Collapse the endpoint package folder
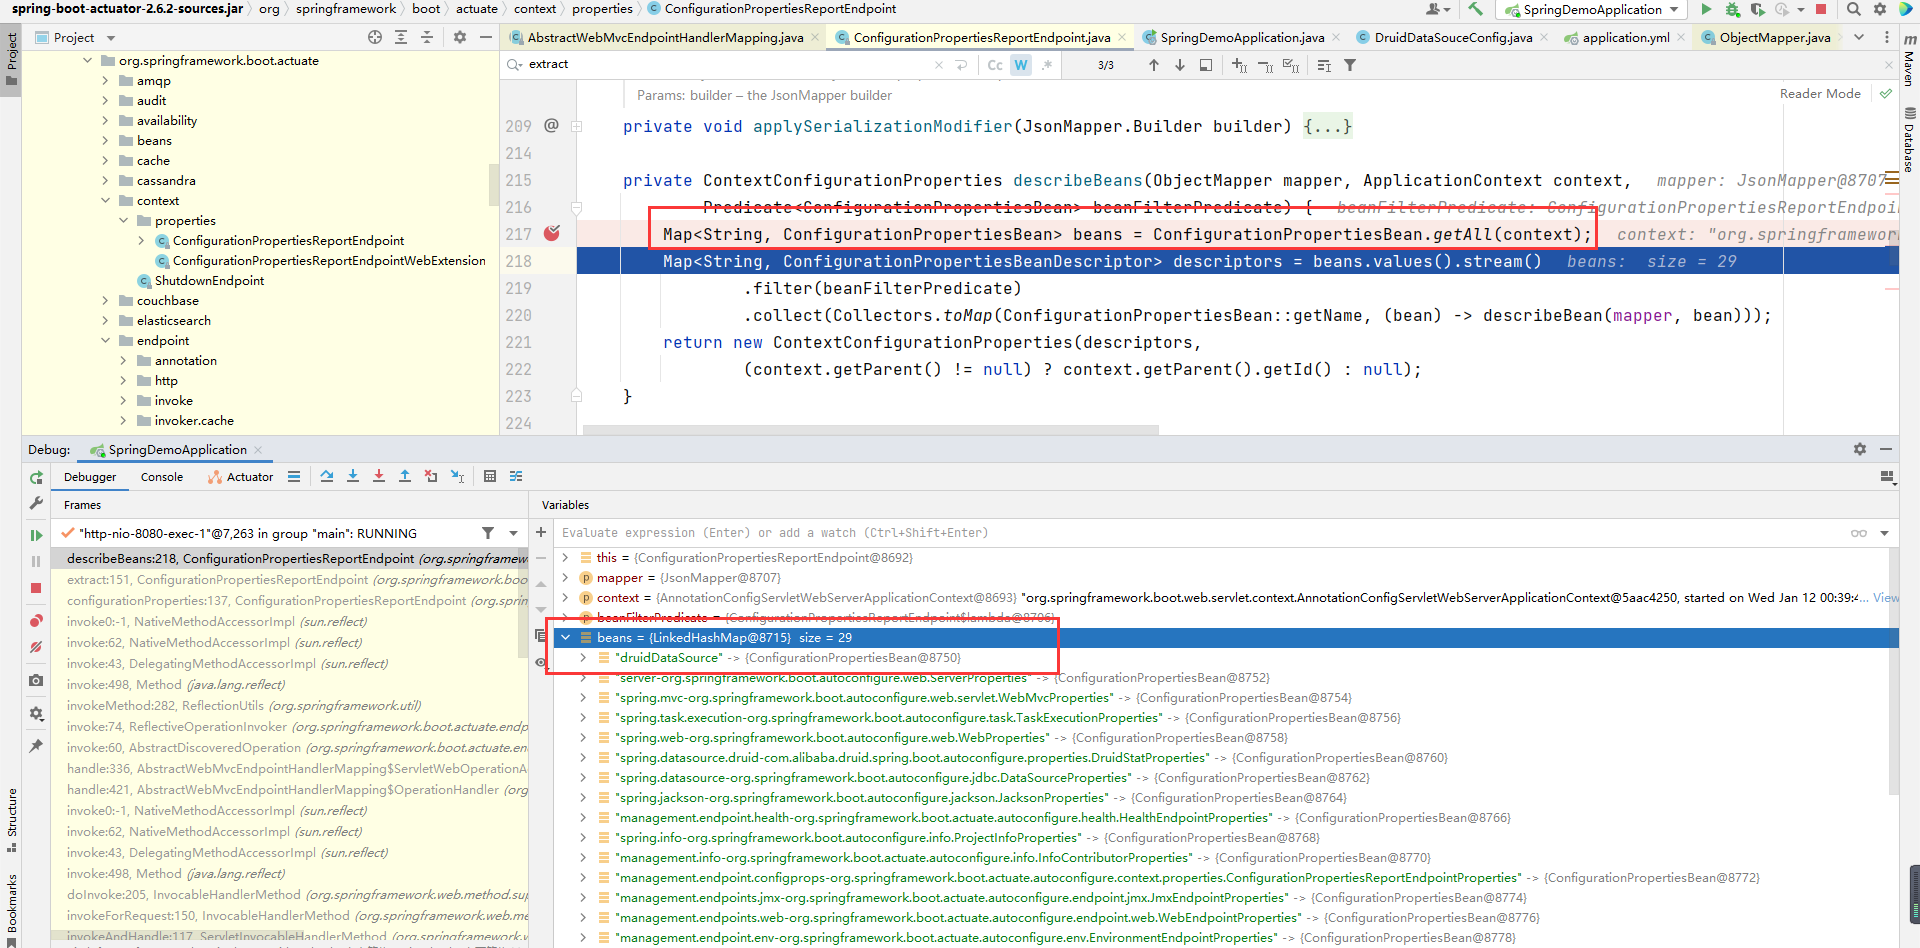The width and height of the screenshot is (1920, 948). point(105,341)
